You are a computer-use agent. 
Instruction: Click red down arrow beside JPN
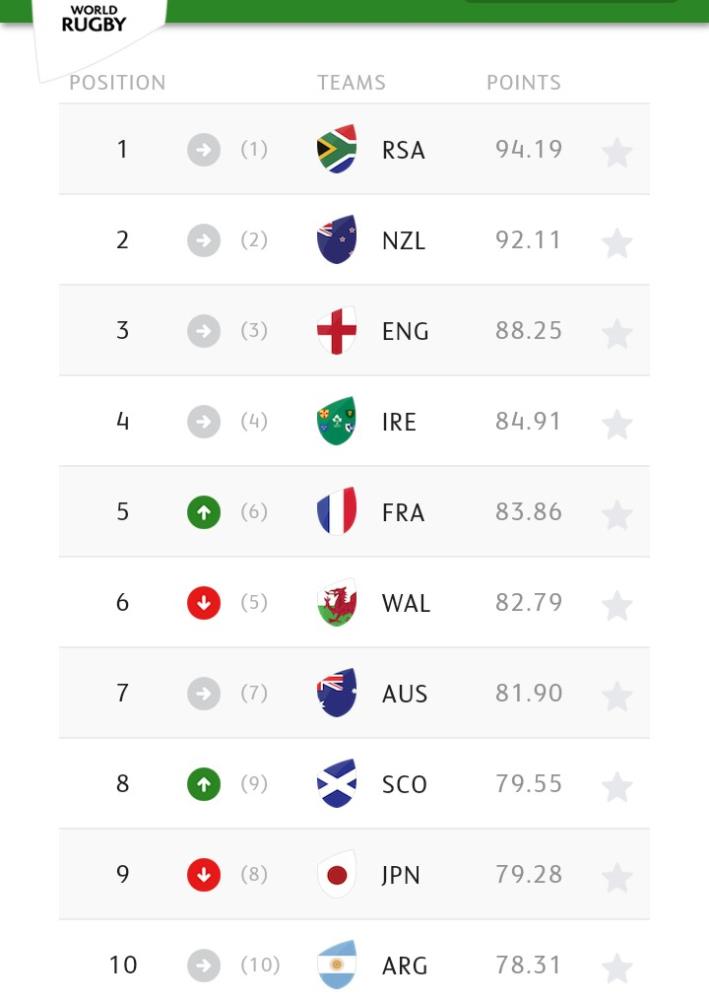point(203,875)
